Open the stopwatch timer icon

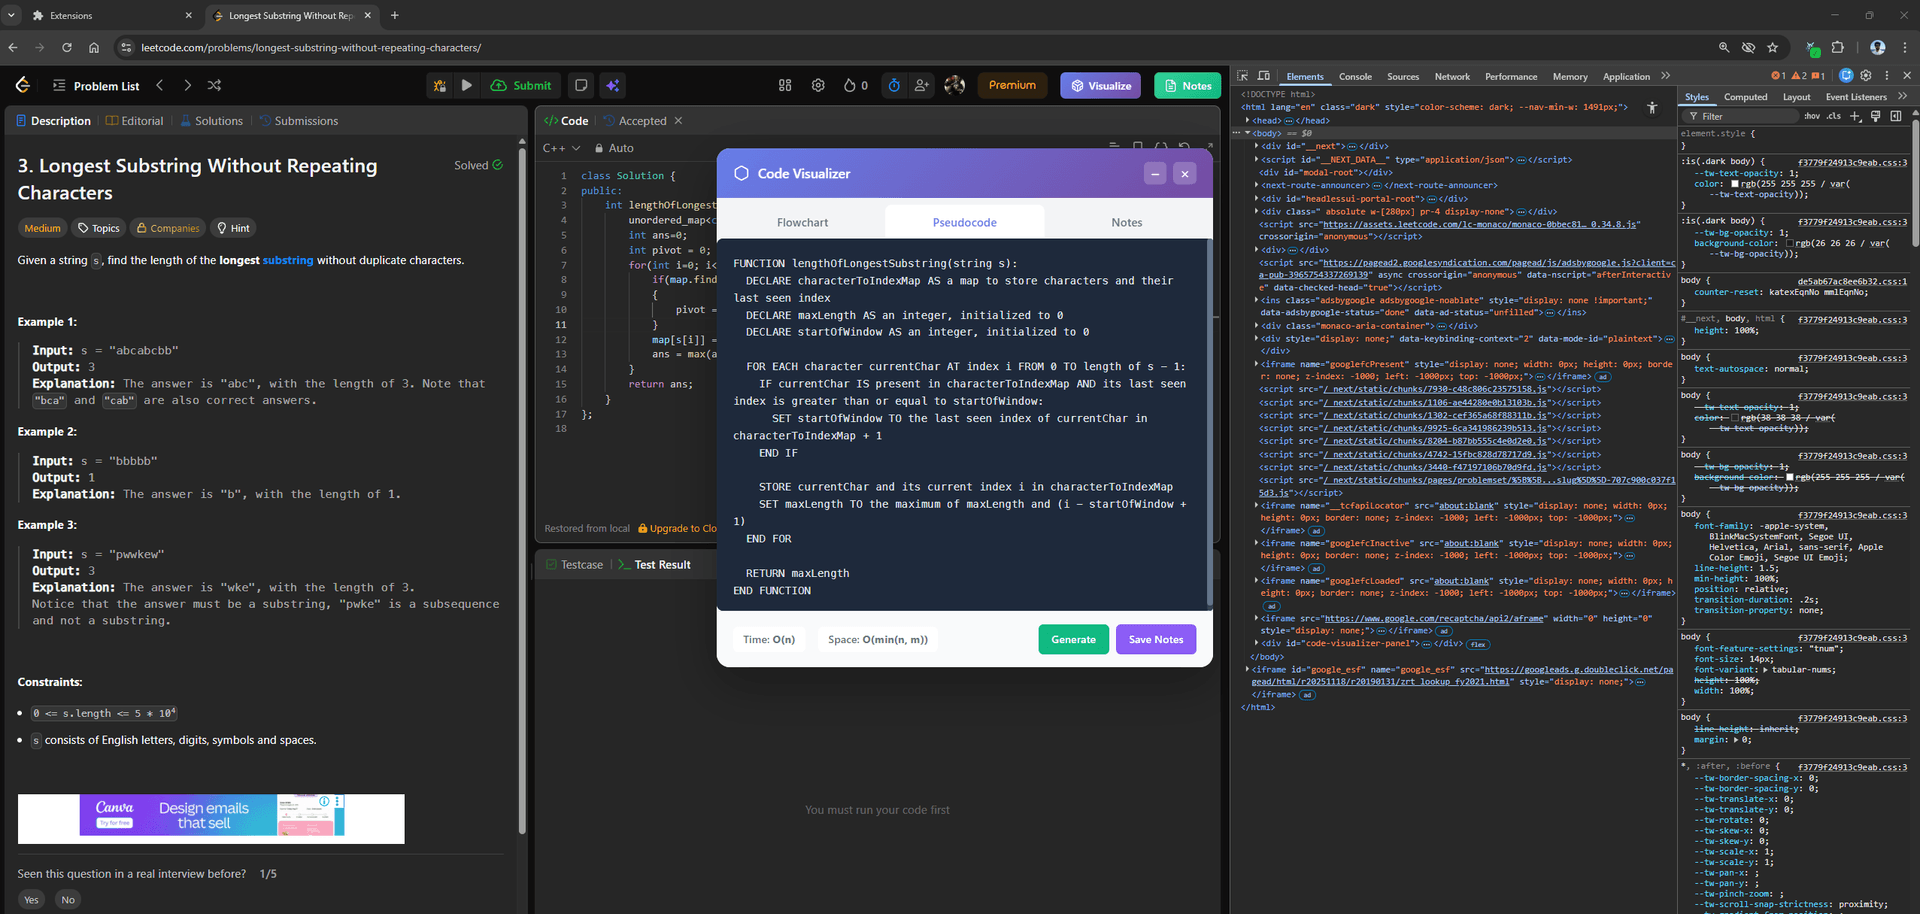894,85
